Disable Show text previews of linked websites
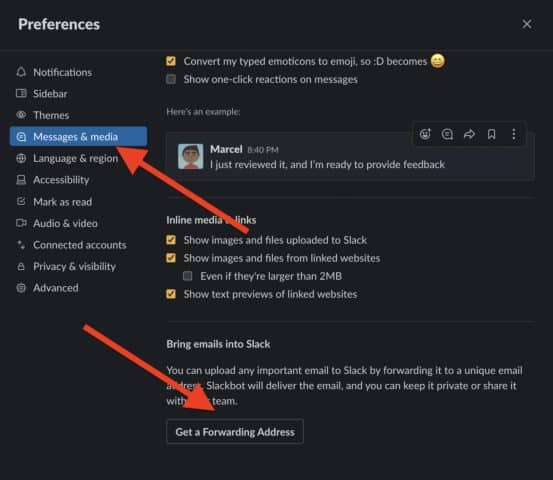Screen dimensions: 553x480 point(171,294)
